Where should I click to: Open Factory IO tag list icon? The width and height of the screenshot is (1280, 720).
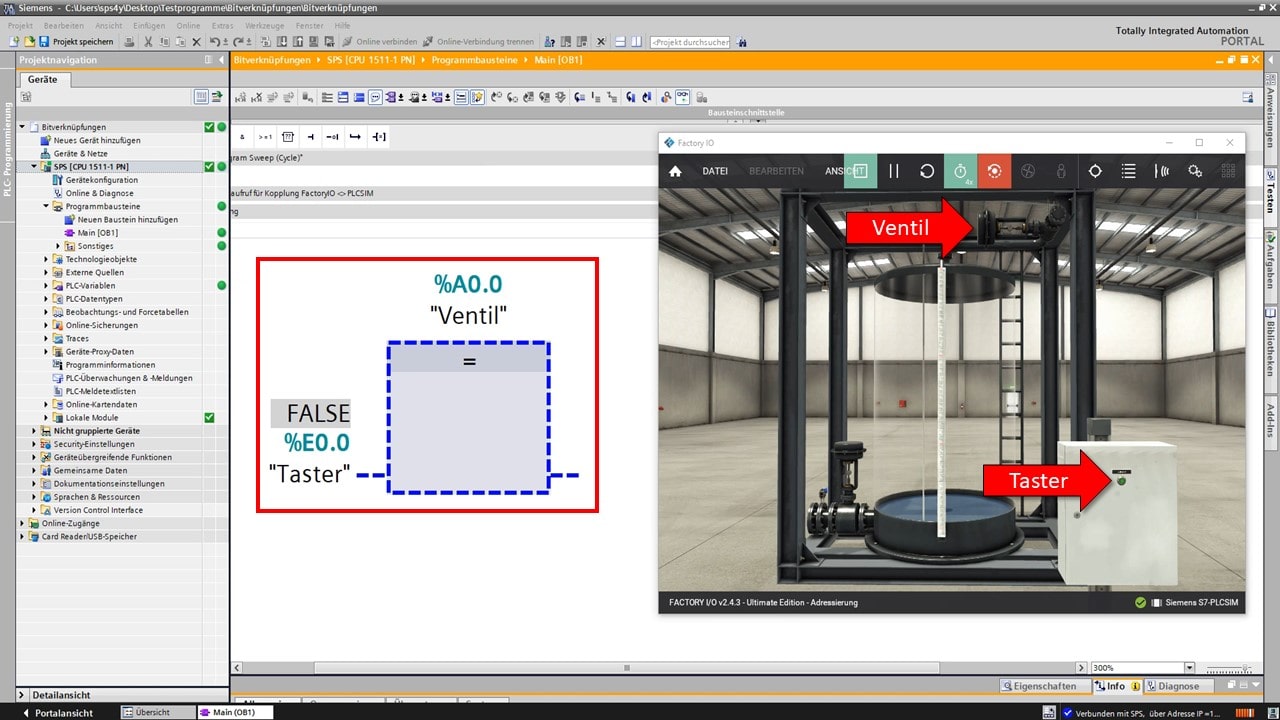tap(1128, 171)
